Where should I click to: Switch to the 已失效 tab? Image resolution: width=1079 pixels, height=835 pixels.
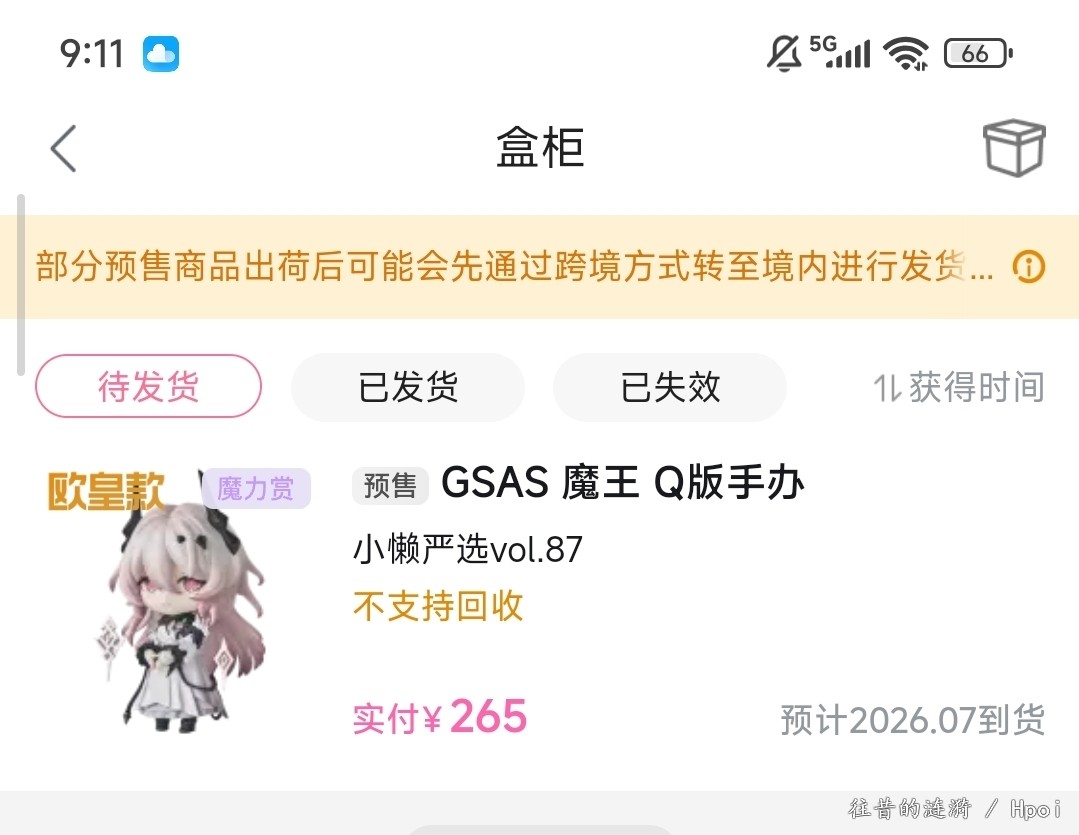tap(670, 387)
